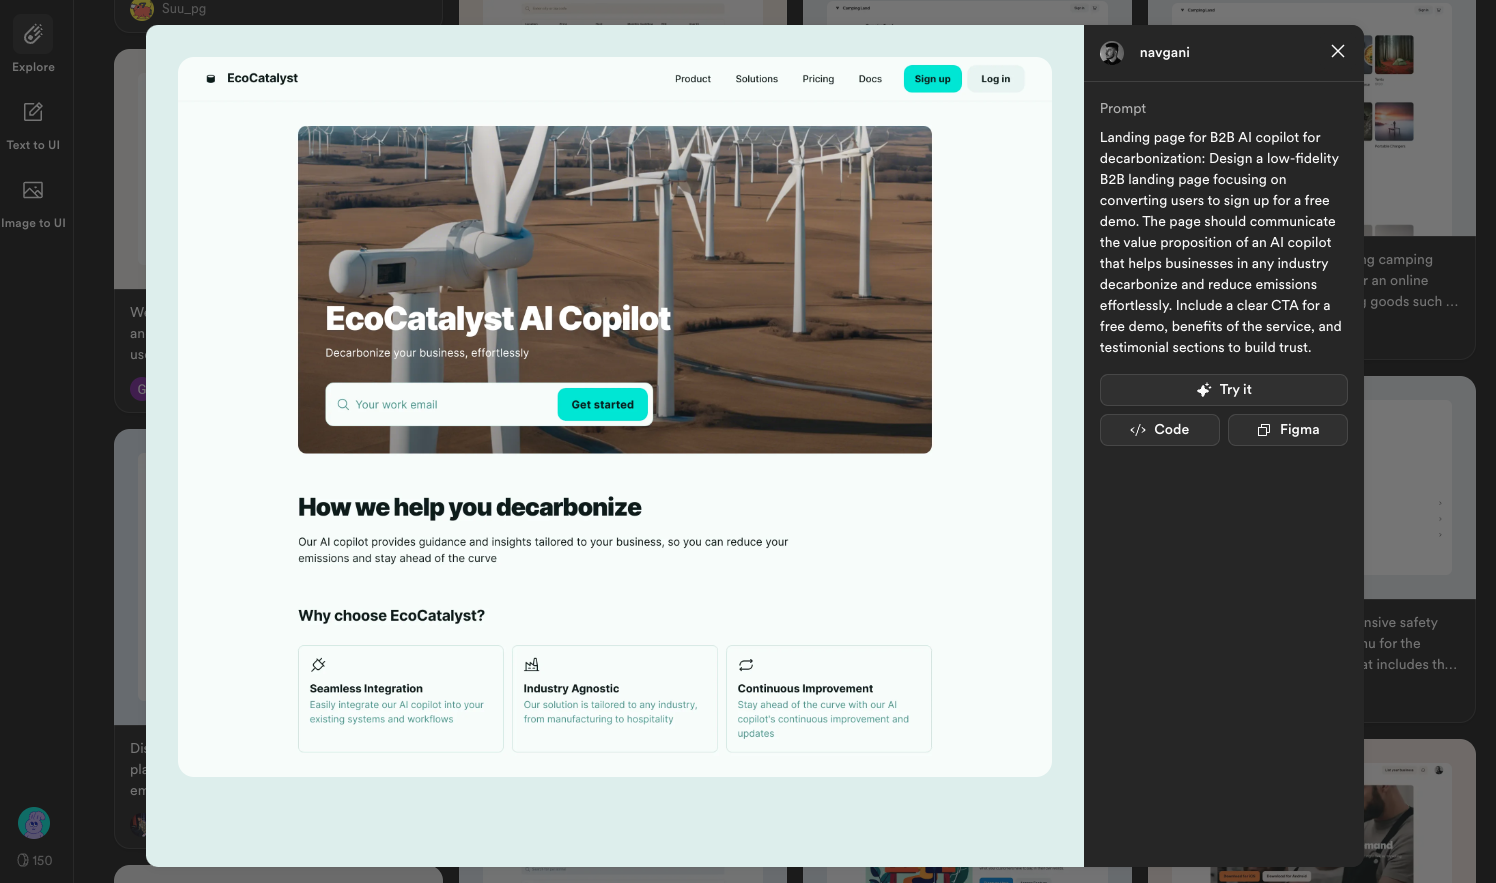Image resolution: width=1496 pixels, height=883 pixels.
Task: Click the Seamless Integration plug icon
Action: point(318,665)
